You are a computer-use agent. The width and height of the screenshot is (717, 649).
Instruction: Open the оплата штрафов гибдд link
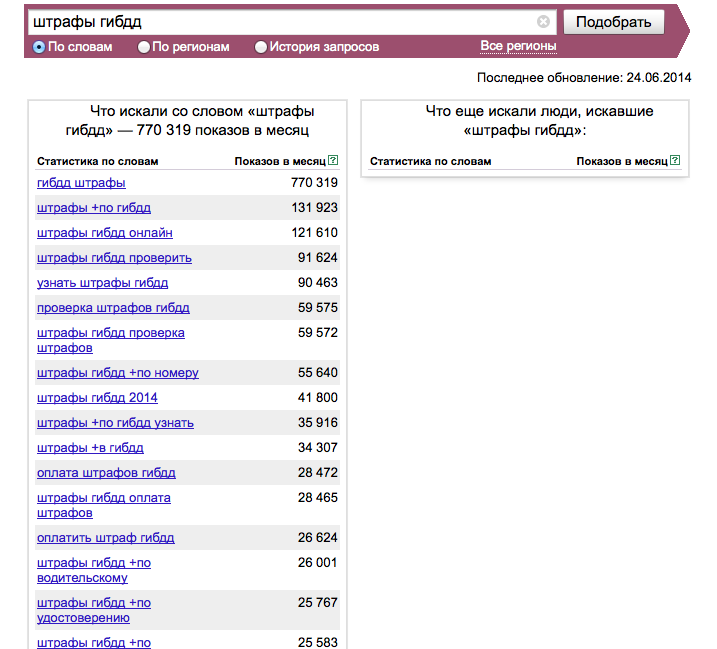[x=106, y=473]
